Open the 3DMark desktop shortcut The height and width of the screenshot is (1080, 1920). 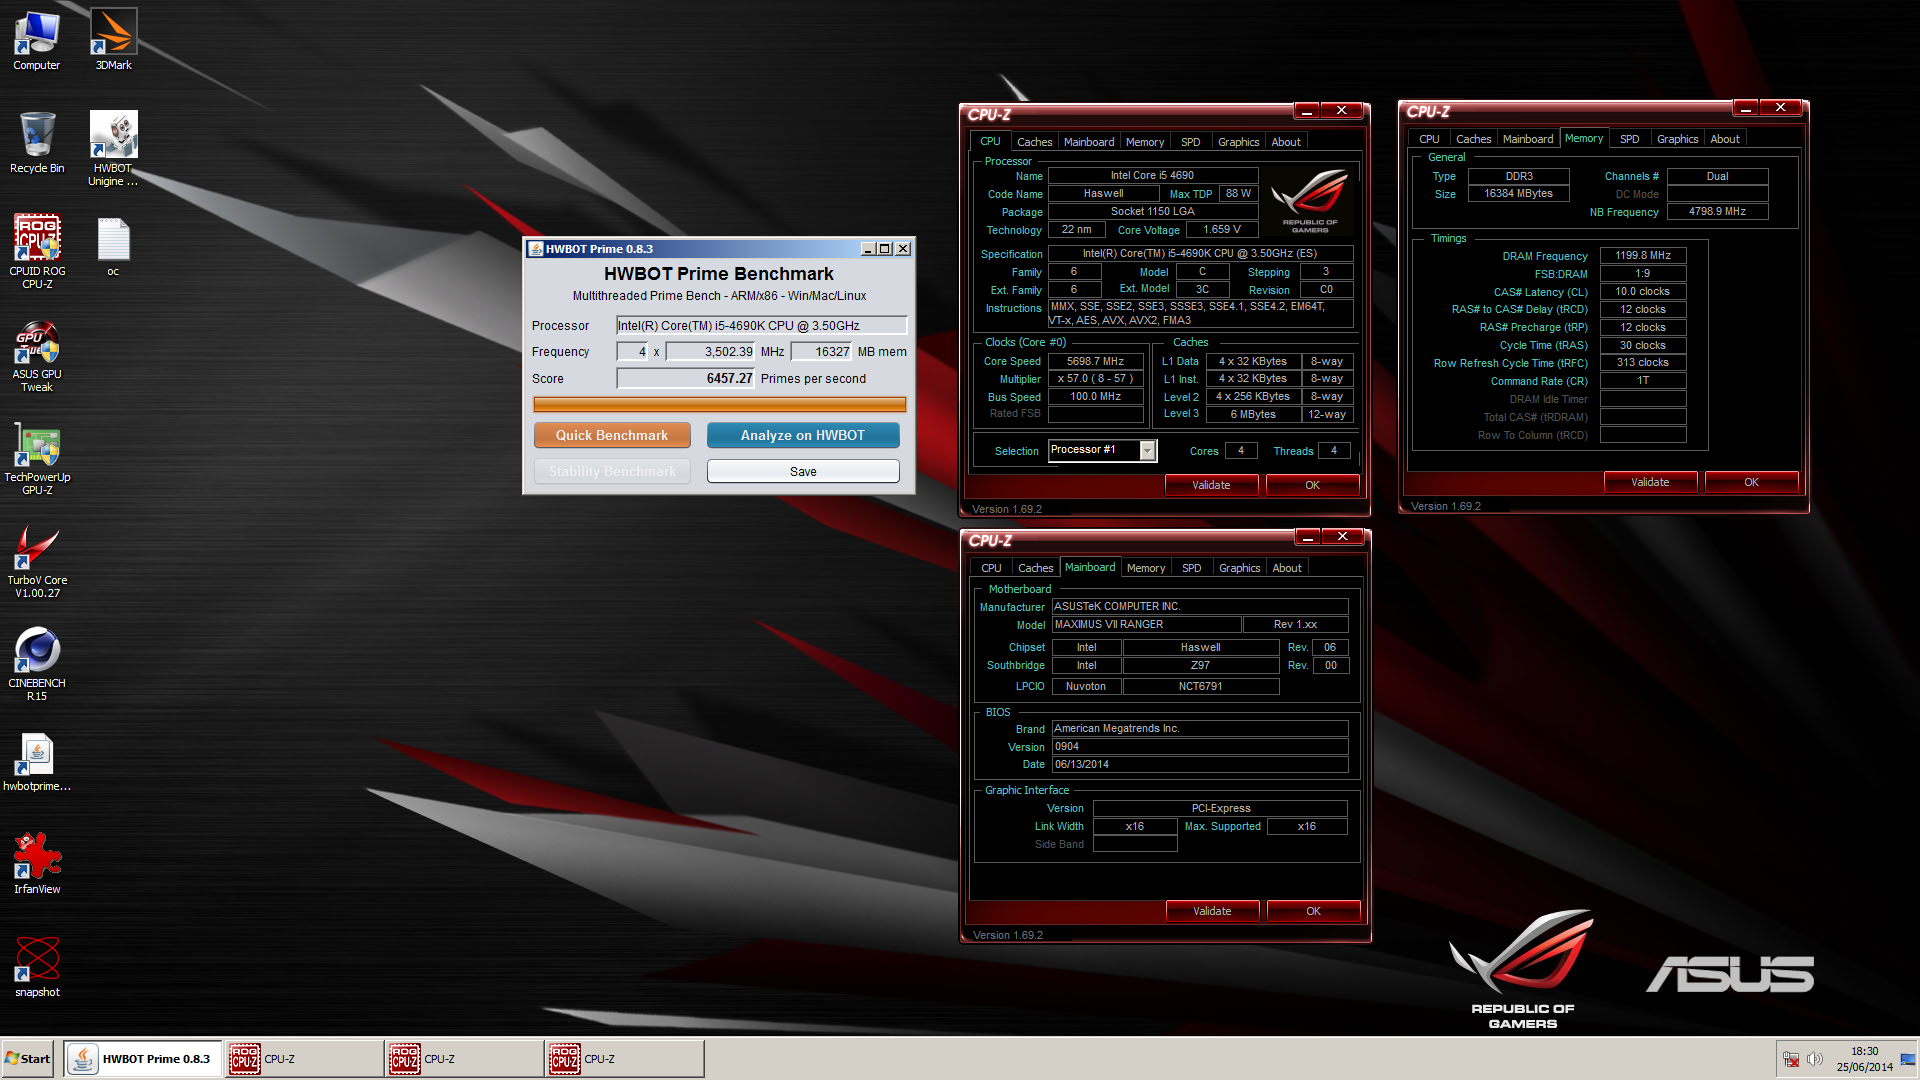pyautogui.click(x=113, y=40)
